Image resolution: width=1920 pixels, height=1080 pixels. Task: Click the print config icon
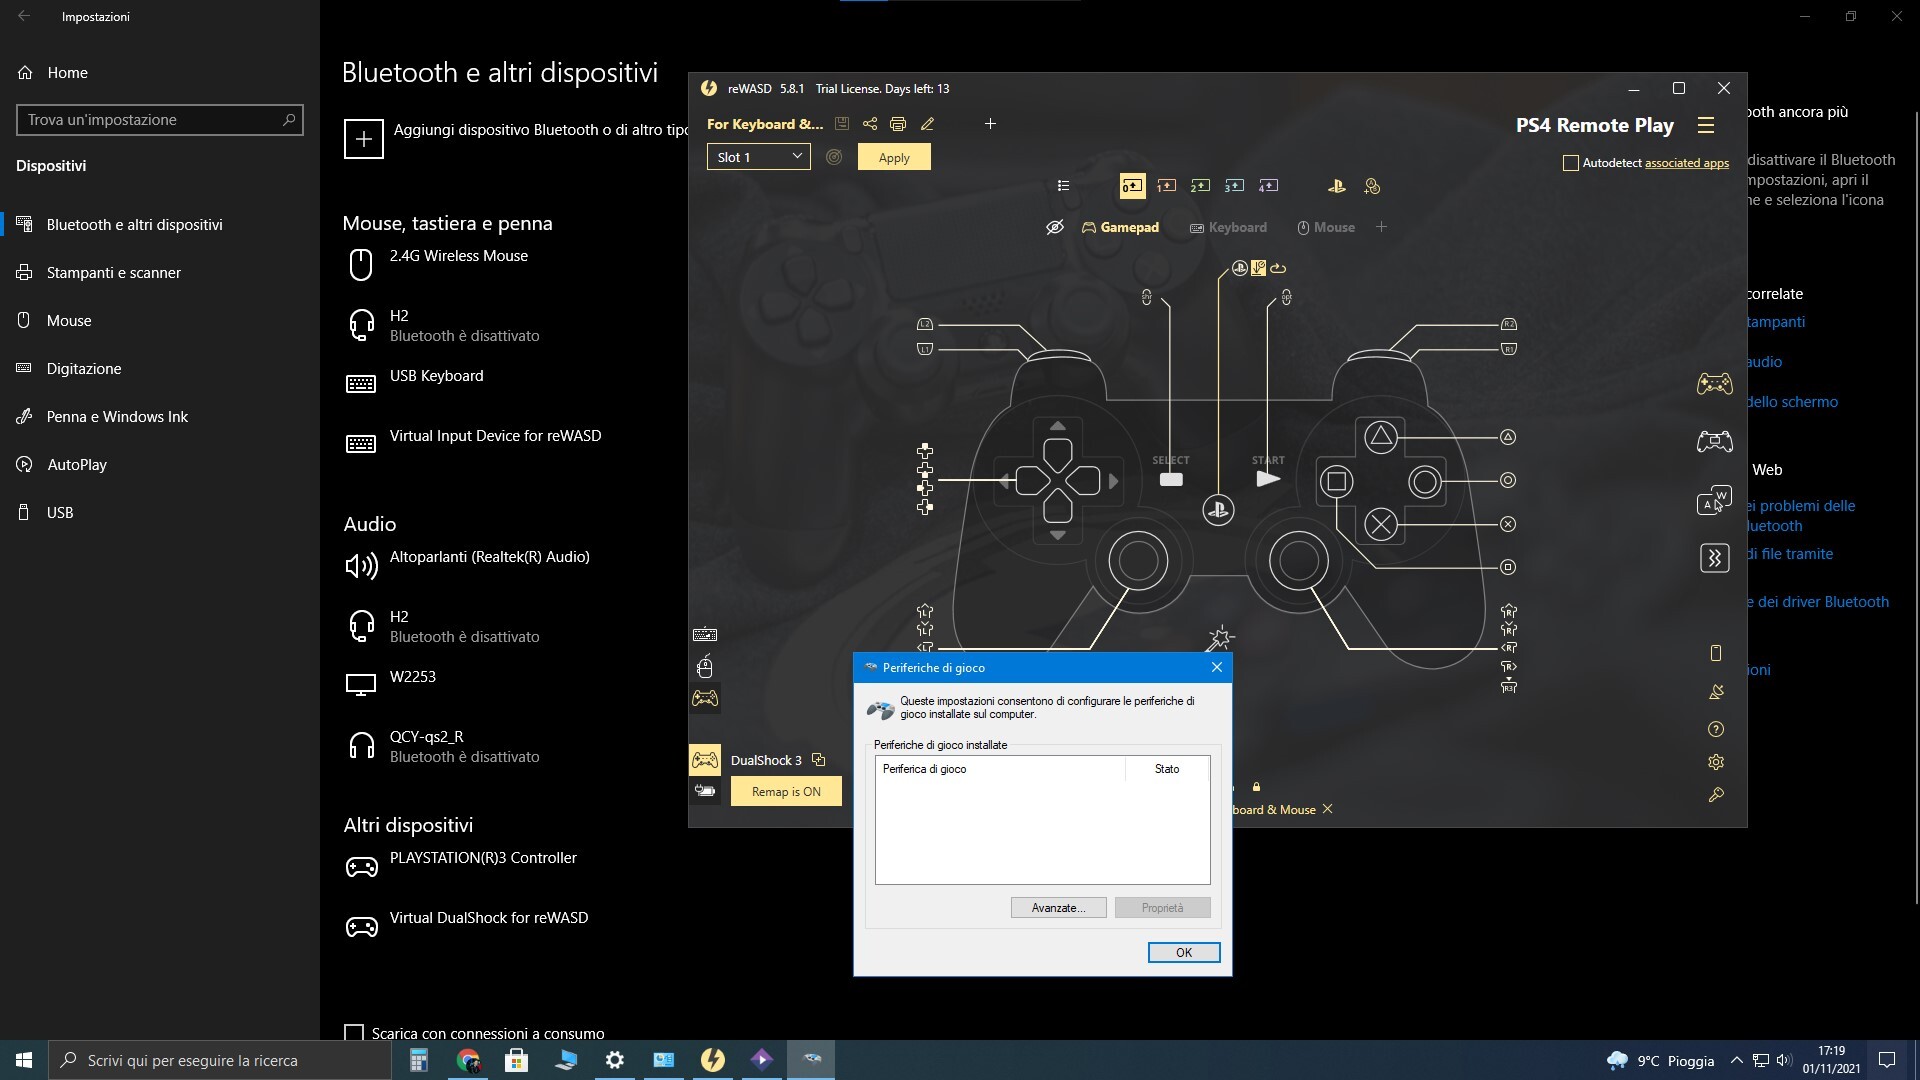pos(898,124)
